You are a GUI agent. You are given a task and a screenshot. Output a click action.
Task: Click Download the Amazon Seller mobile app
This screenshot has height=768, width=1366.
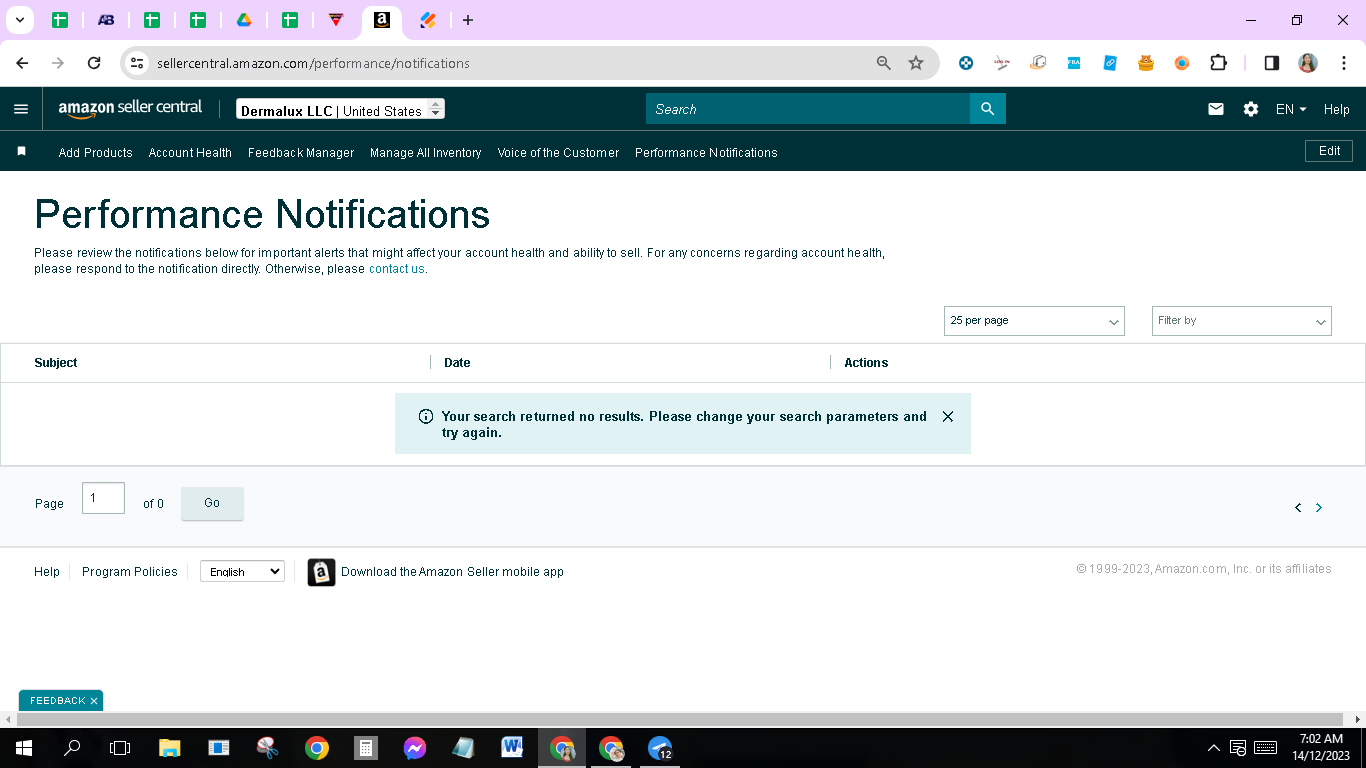452,572
